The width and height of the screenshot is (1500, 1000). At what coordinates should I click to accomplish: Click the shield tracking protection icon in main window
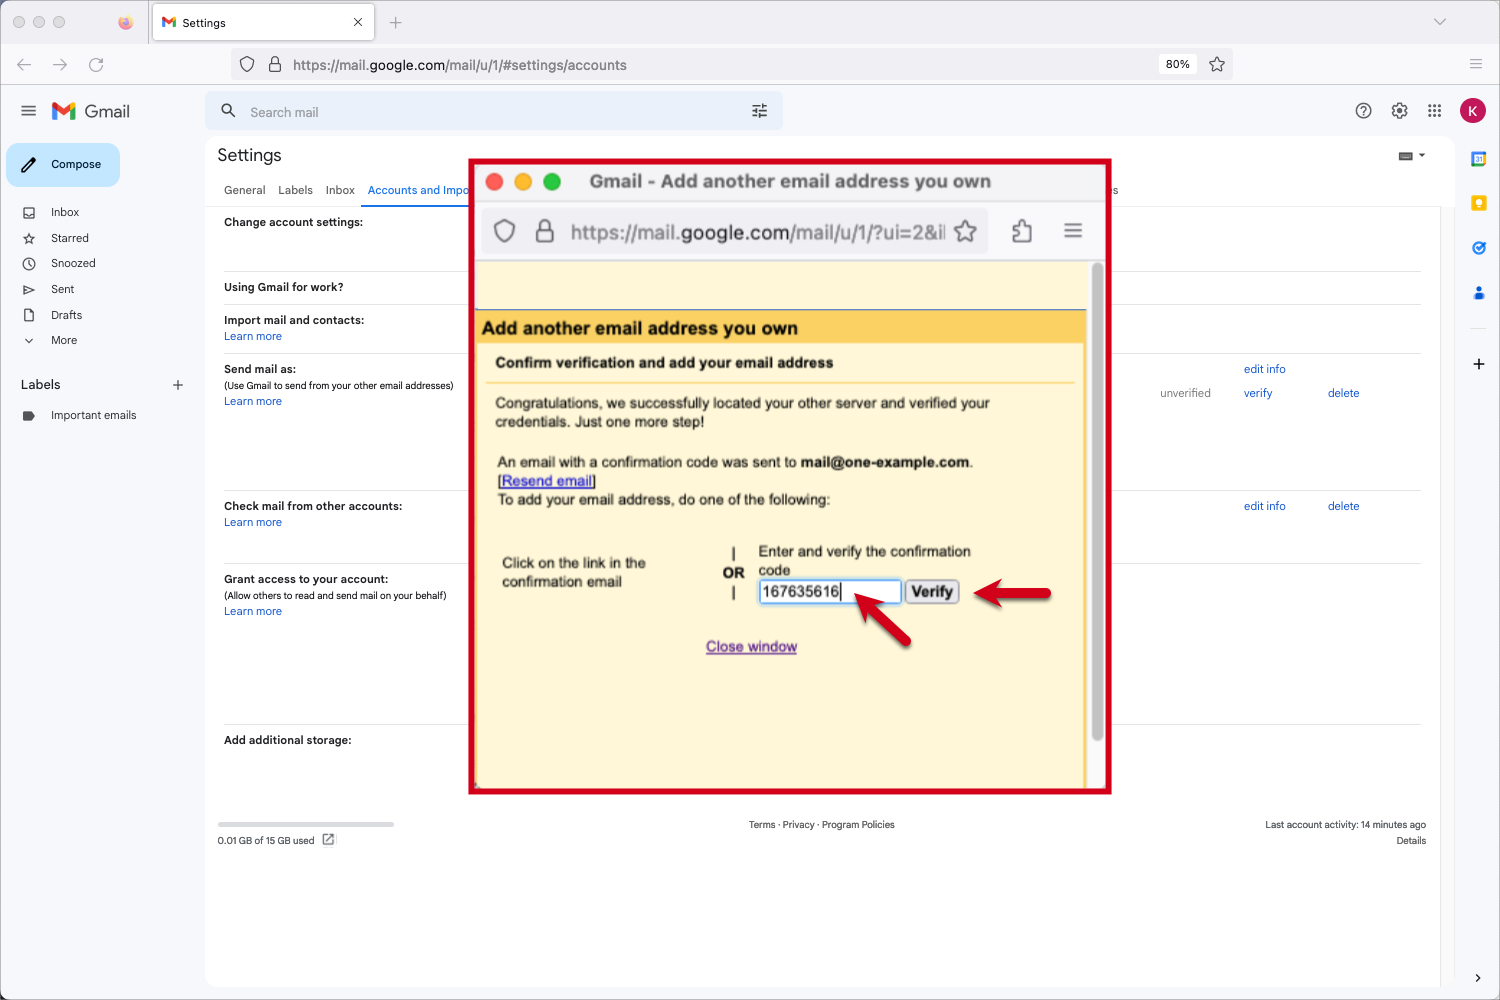247,64
